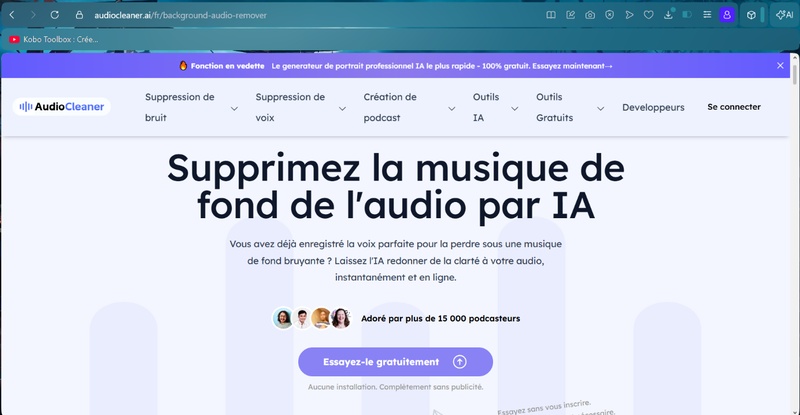800x415 pixels.
Task: Open Suppression de voix menu
Action: click(x=290, y=107)
